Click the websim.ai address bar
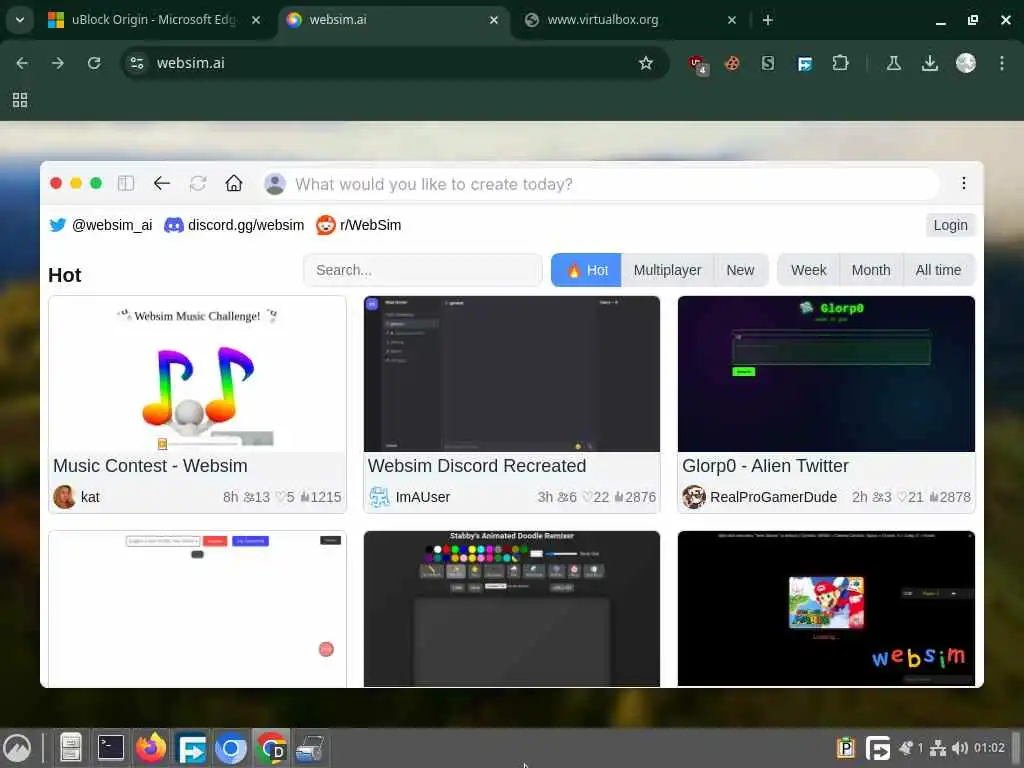1024x768 pixels. pyautogui.click(x=395, y=63)
